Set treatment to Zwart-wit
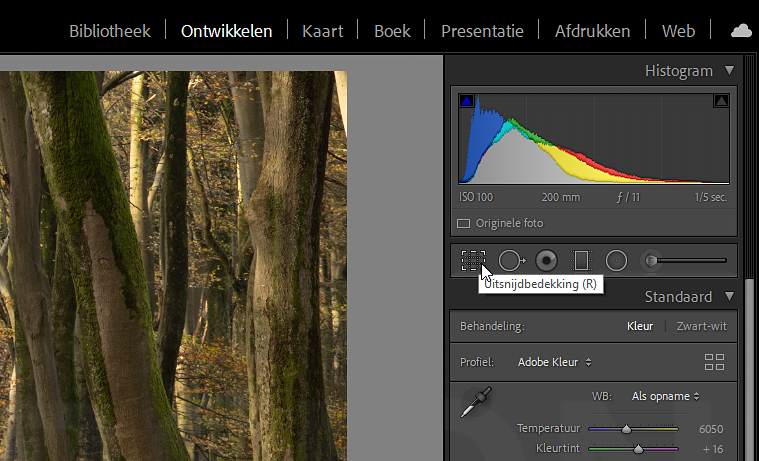759x461 pixels. (x=701, y=326)
